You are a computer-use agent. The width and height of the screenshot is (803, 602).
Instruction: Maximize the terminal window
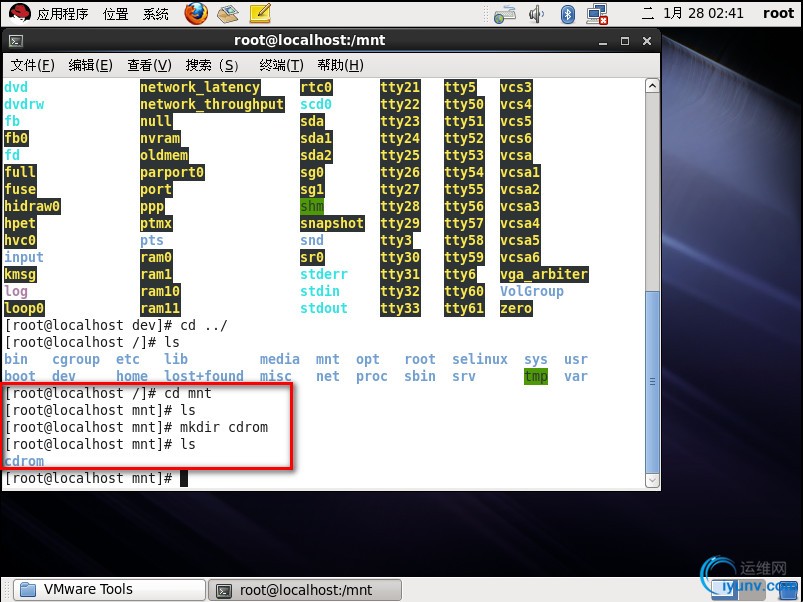625,41
